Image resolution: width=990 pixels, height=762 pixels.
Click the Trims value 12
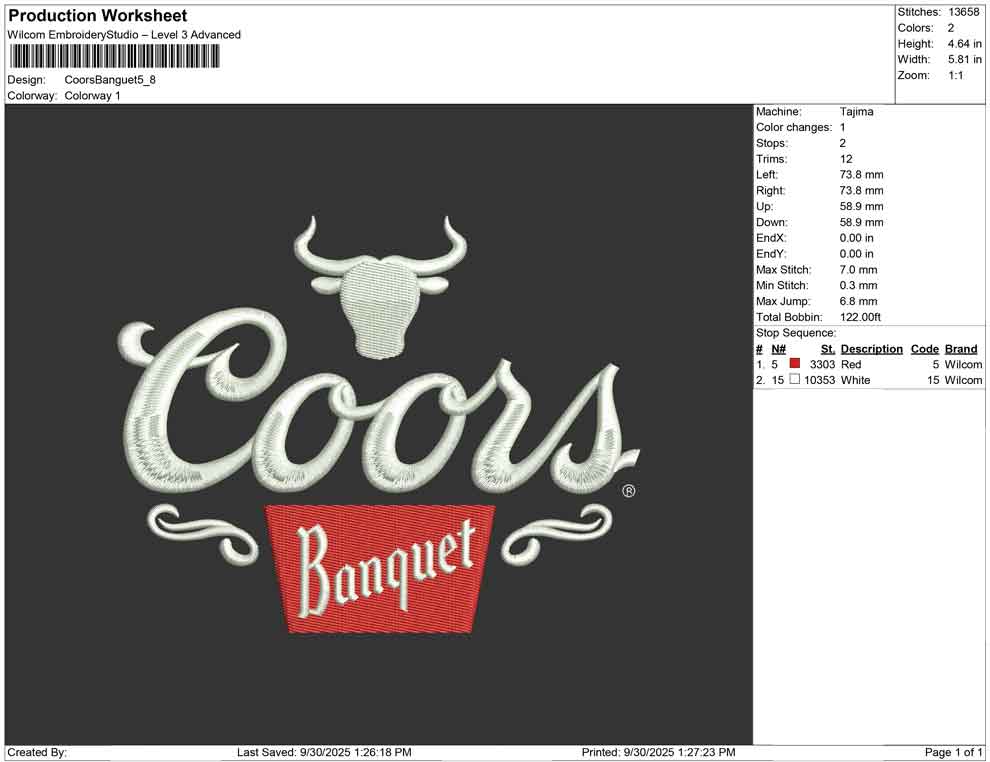(x=846, y=159)
